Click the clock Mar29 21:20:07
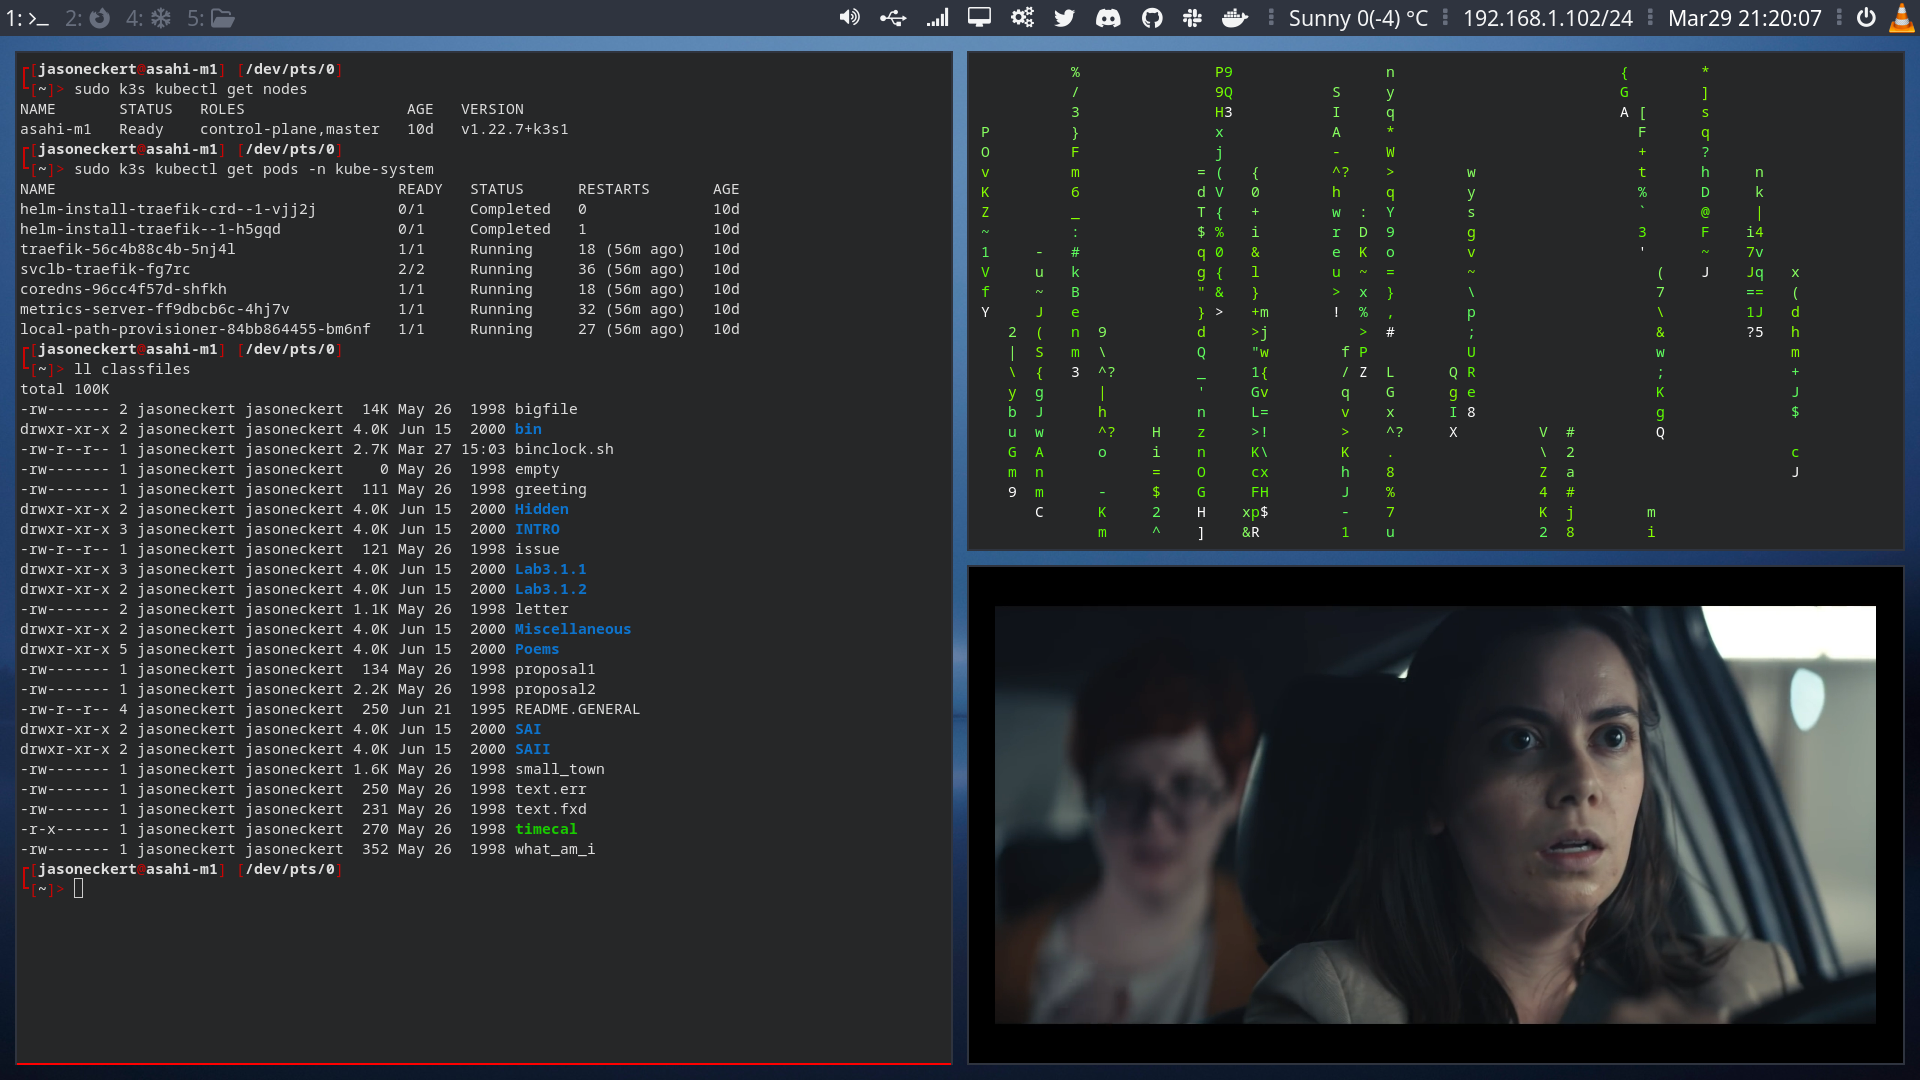Screen dimensions: 1920x1080 (1745, 18)
